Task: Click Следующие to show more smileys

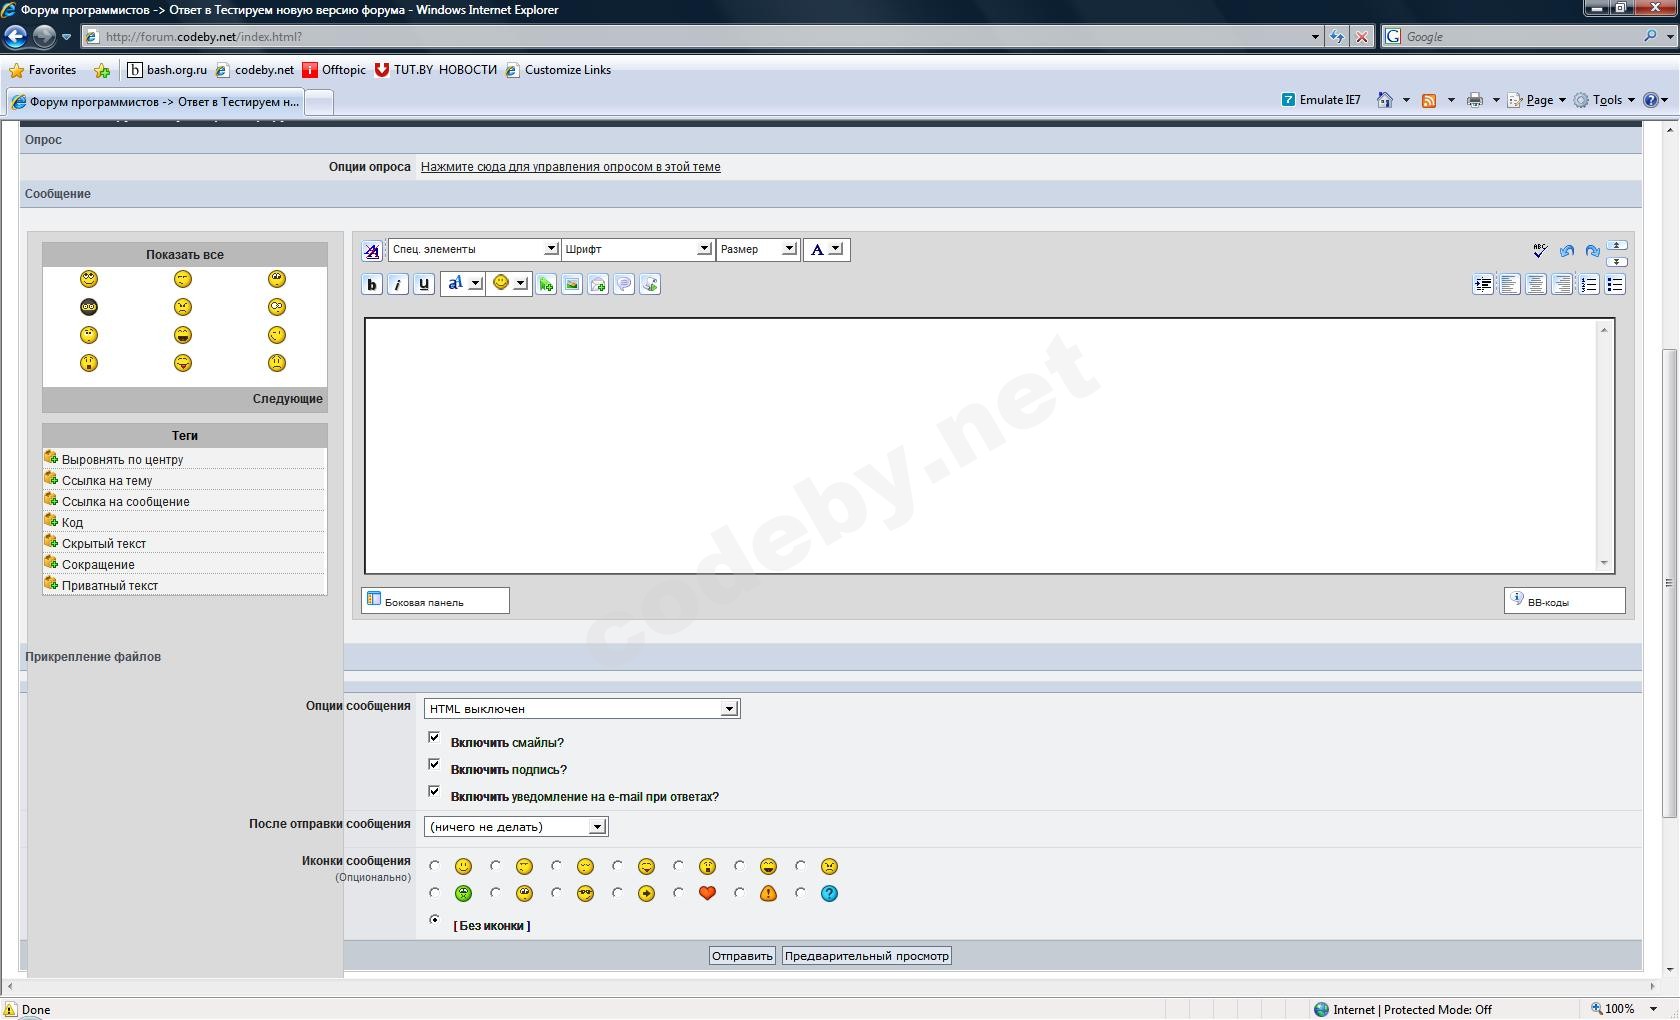Action: coord(288,399)
